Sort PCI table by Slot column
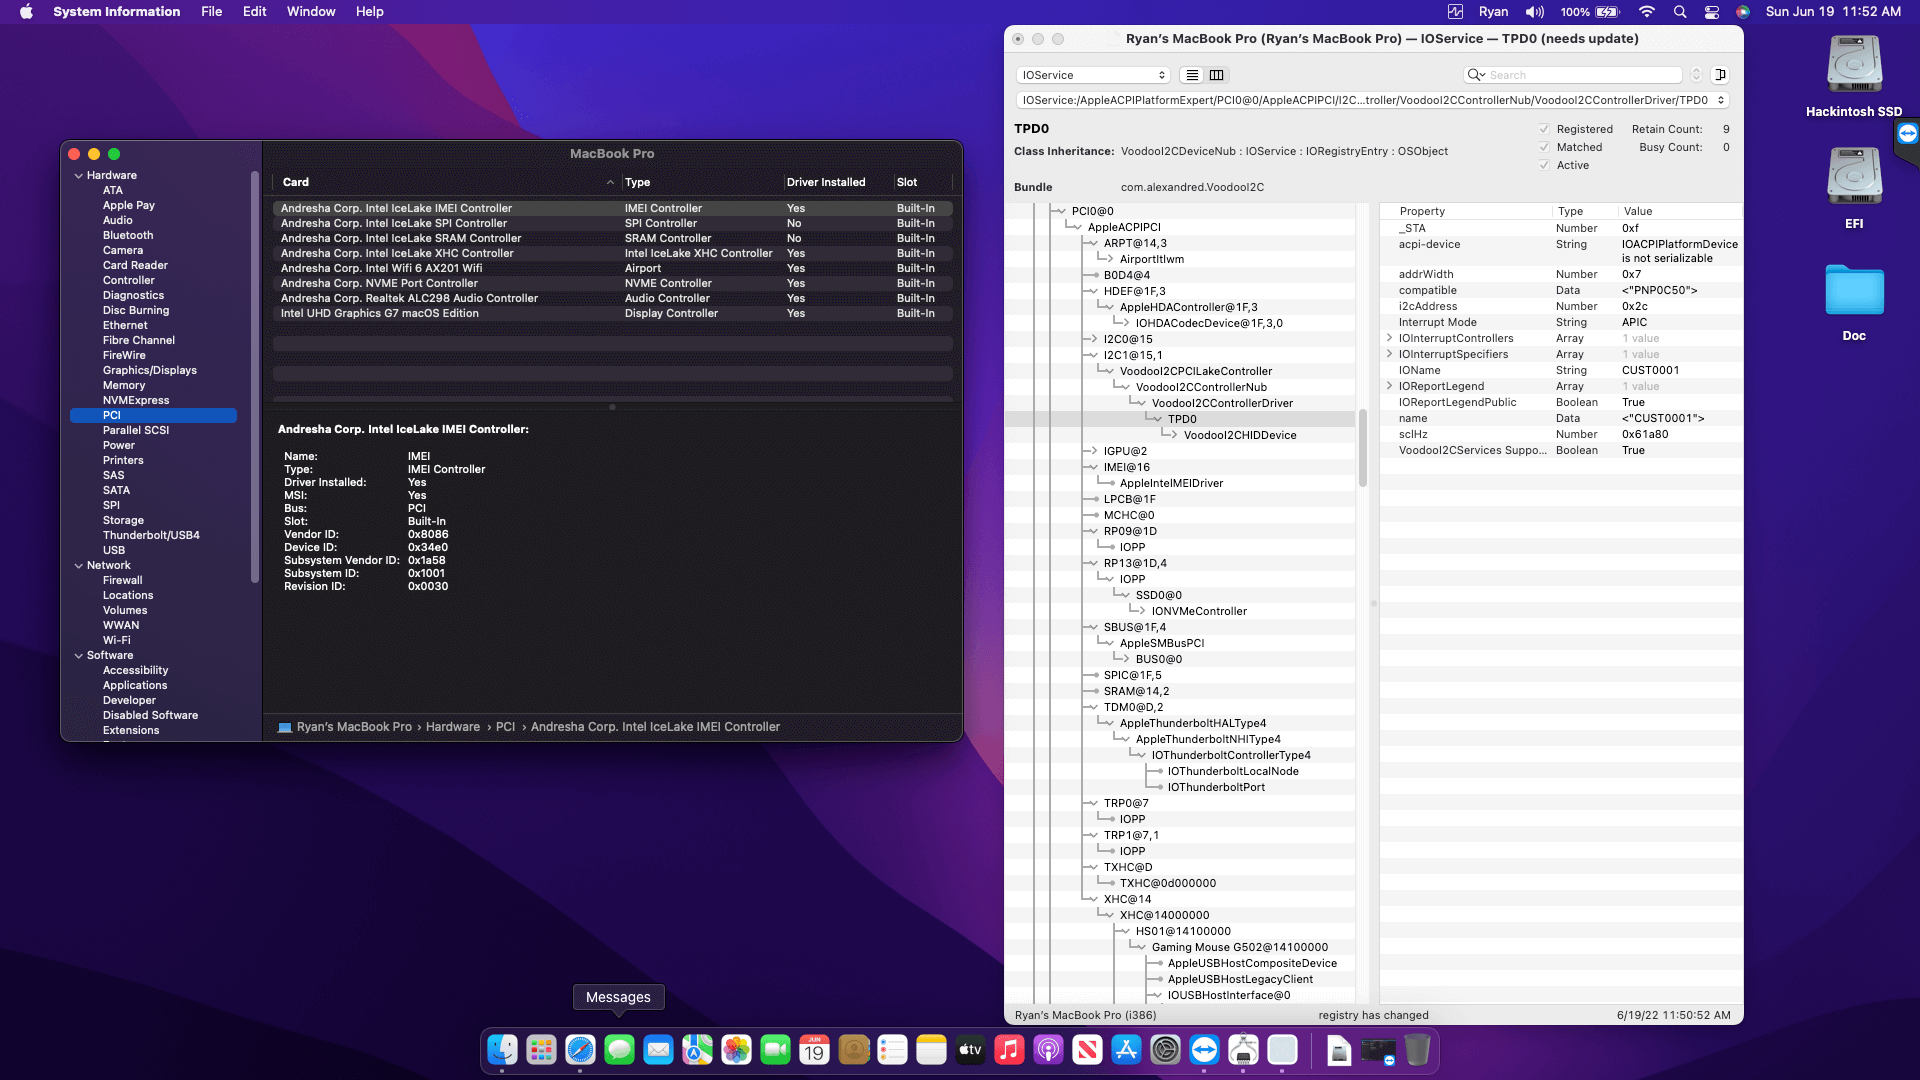This screenshot has width=1920, height=1080. tap(922, 182)
